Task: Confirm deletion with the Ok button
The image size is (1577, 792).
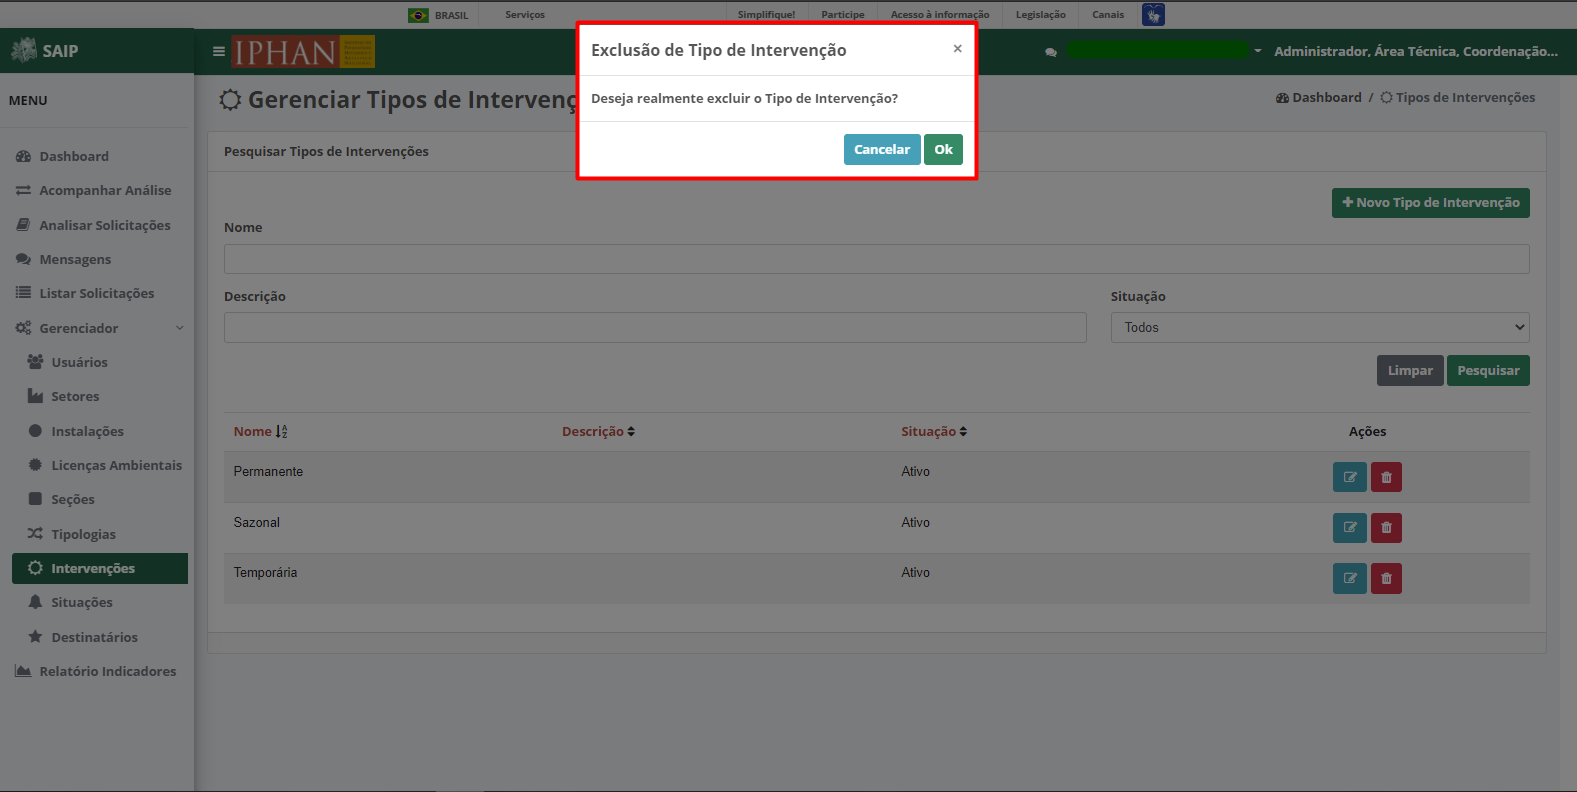Action: (x=943, y=149)
